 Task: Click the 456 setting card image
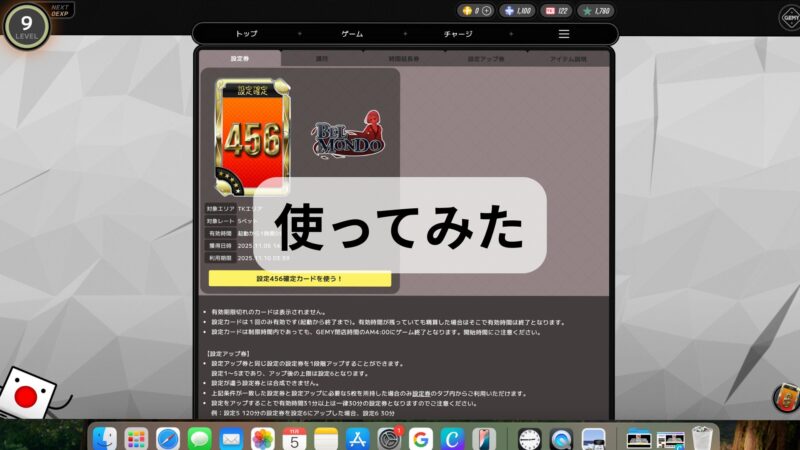pyautogui.click(x=248, y=139)
